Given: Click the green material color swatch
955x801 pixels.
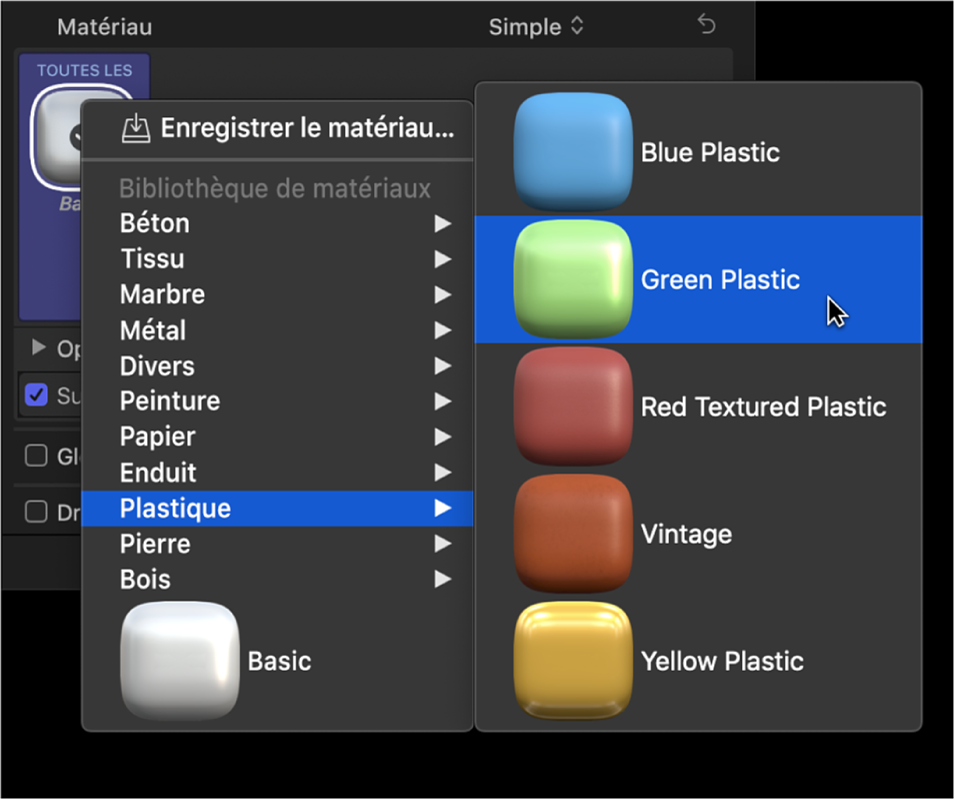Looking at the screenshot, I should [x=571, y=280].
